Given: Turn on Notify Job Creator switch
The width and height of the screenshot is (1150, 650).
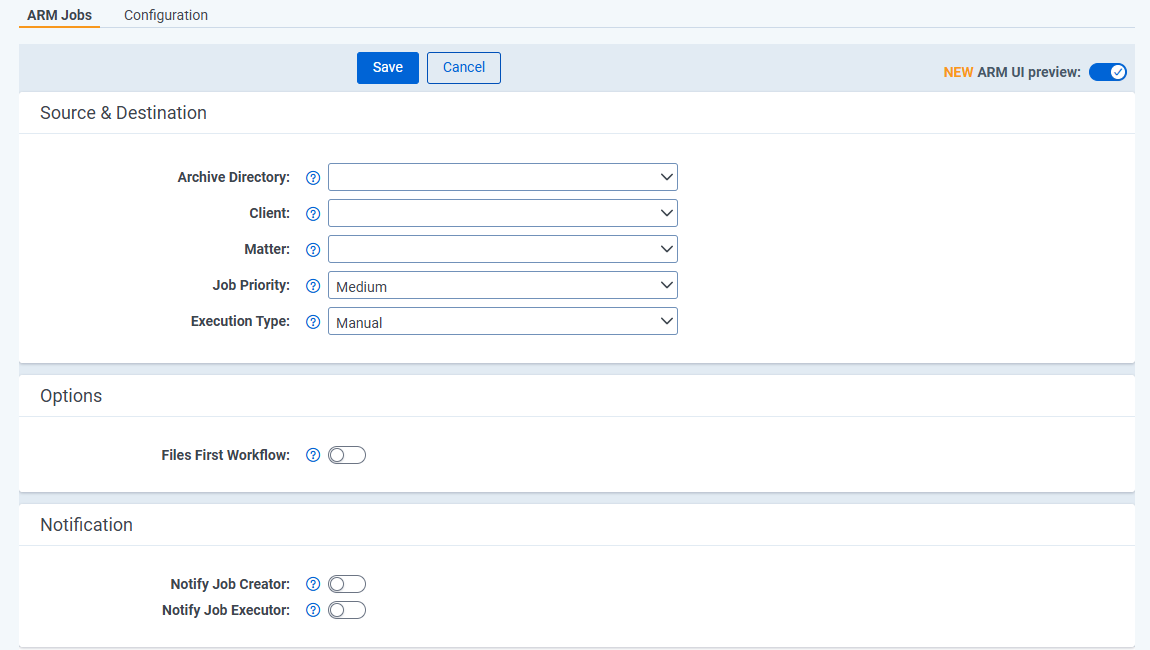Looking at the screenshot, I should (347, 584).
